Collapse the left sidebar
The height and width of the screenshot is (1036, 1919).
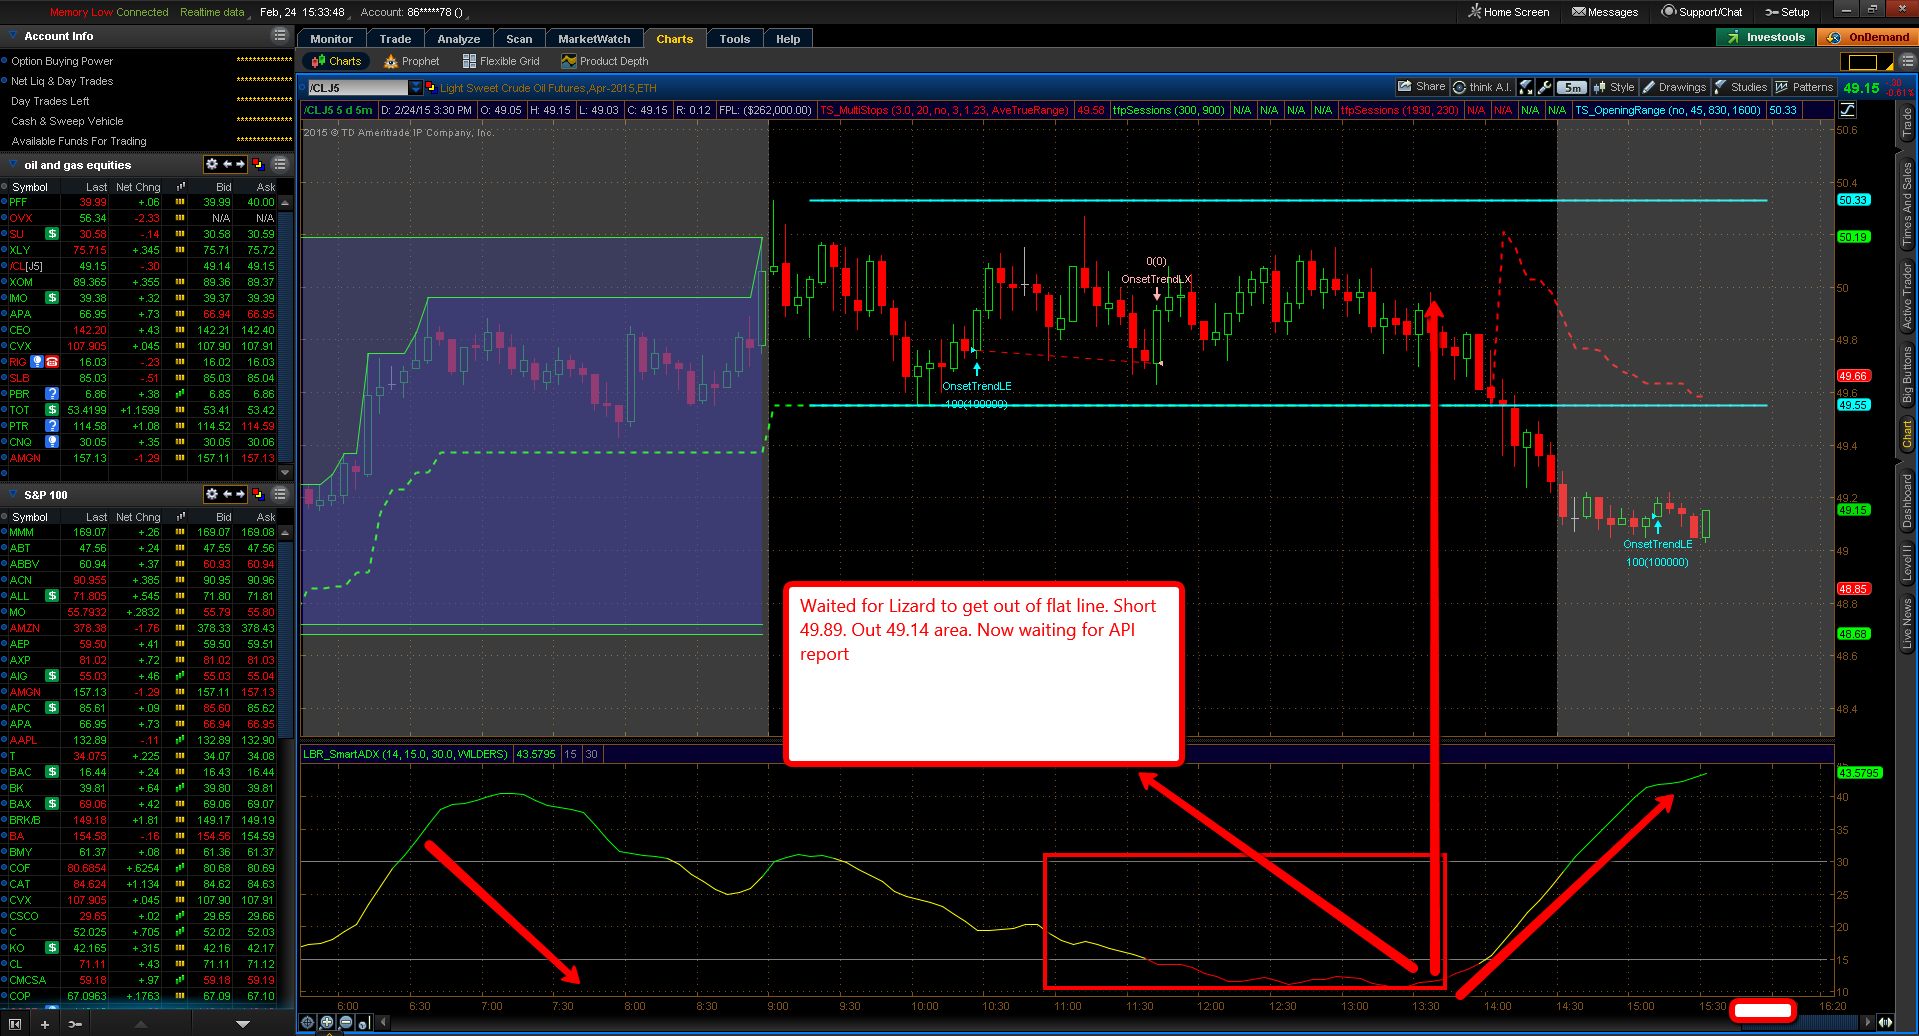14,1024
